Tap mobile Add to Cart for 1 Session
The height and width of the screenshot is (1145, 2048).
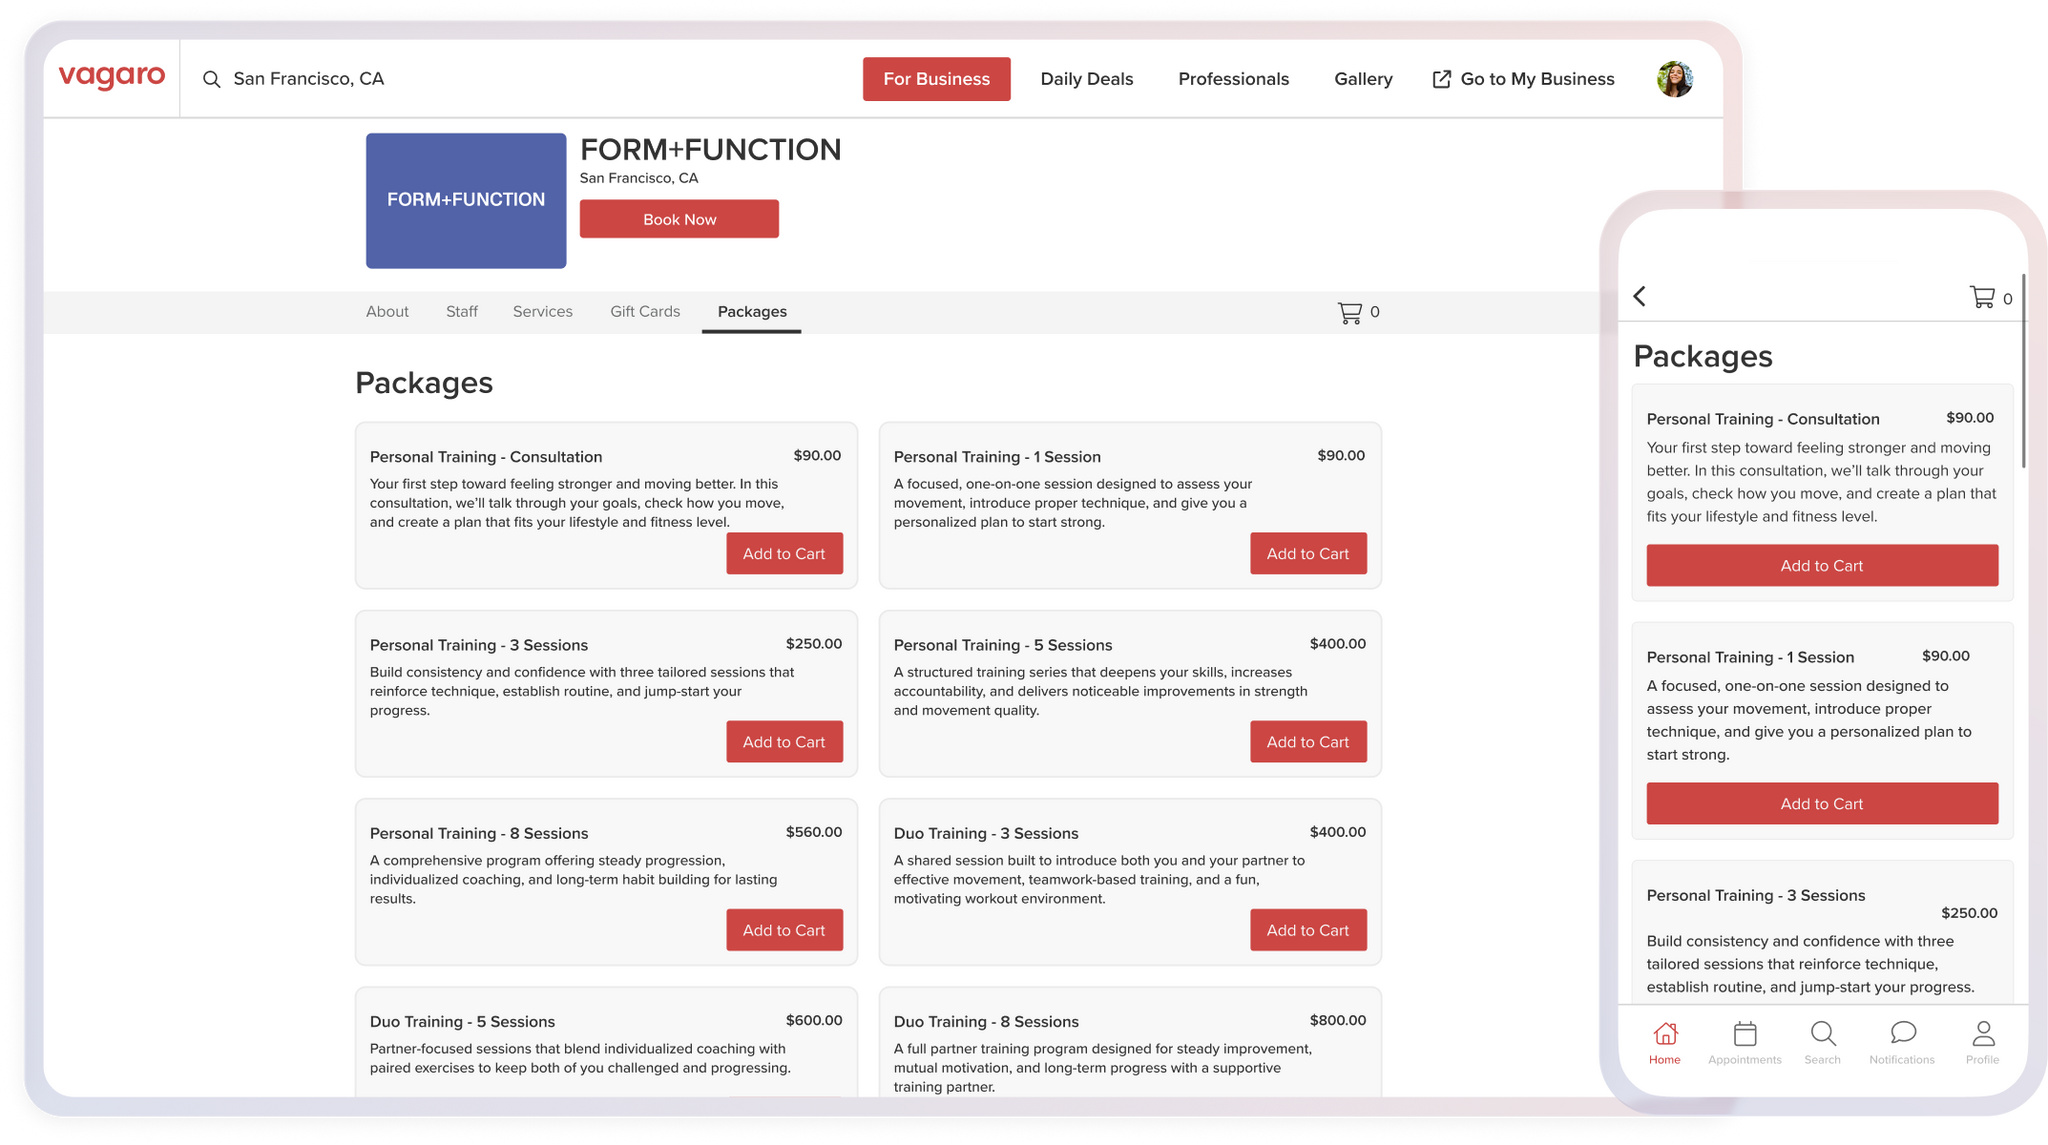tap(1822, 804)
